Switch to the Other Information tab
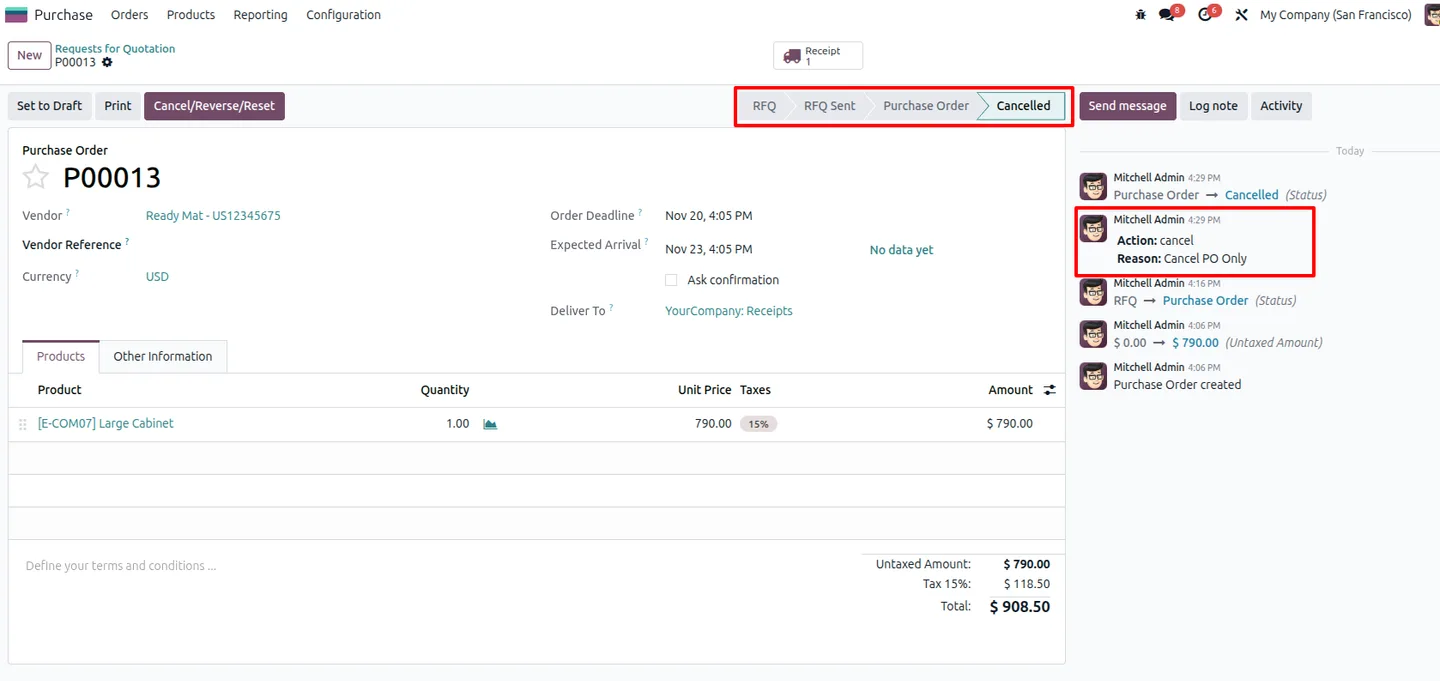Viewport: 1440px width, 681px height. tap(163, 356)
